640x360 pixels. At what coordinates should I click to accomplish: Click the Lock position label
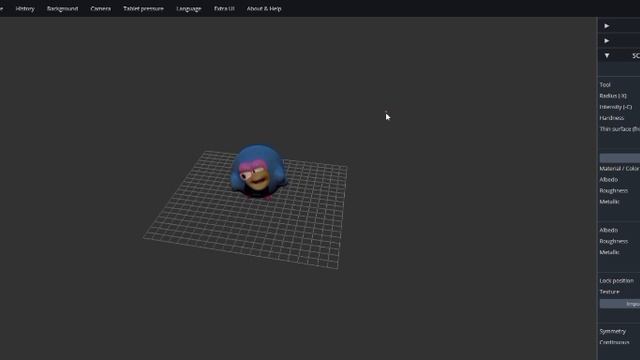[616, 281]
